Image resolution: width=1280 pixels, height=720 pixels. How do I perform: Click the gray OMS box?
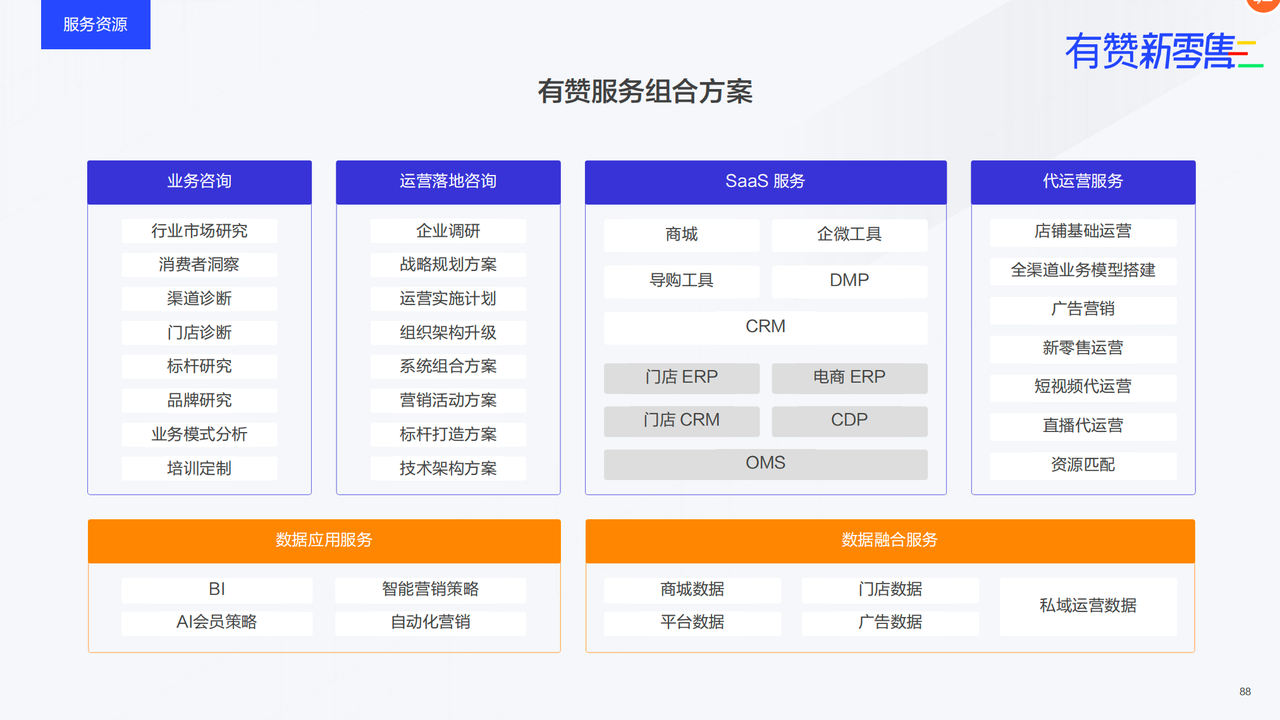(x=765, y=464)
